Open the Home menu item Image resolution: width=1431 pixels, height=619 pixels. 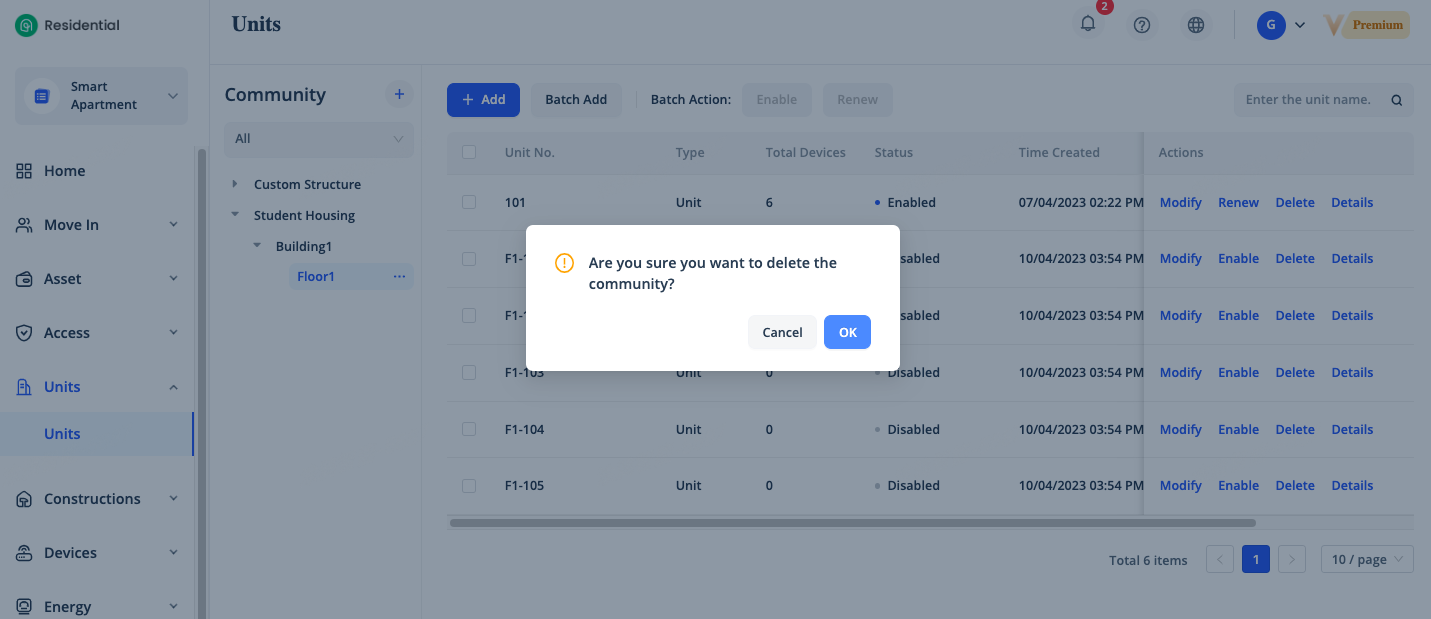65,171
